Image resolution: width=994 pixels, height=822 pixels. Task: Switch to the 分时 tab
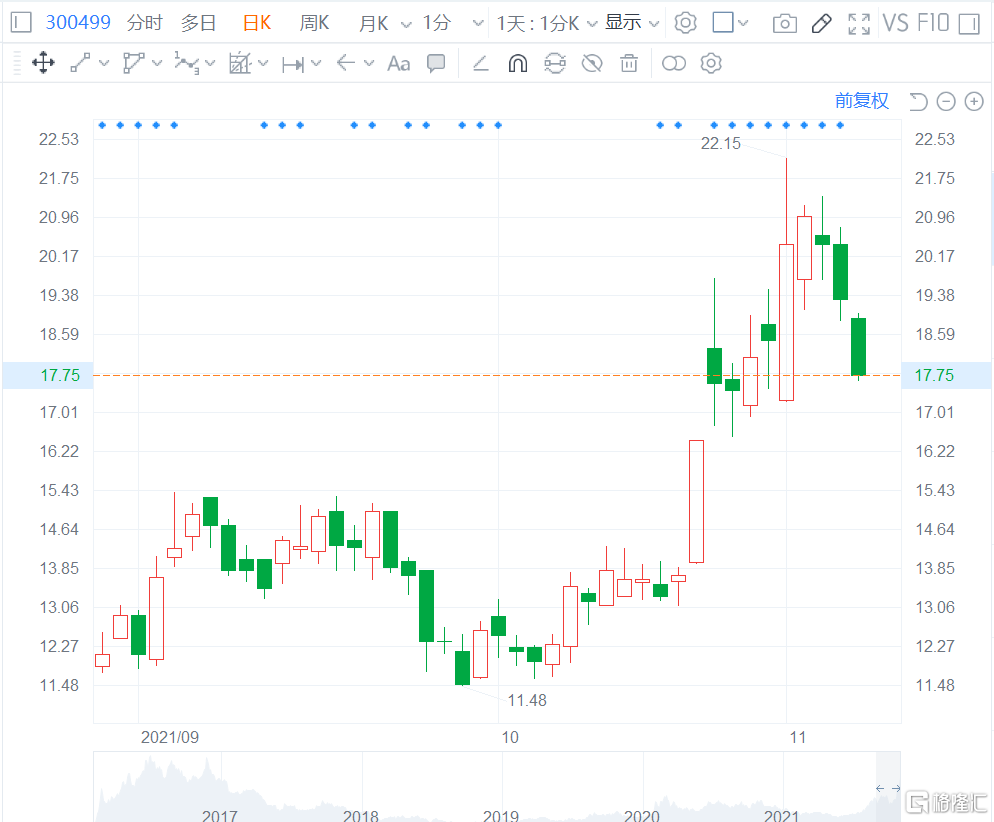[x=145, y=23]
